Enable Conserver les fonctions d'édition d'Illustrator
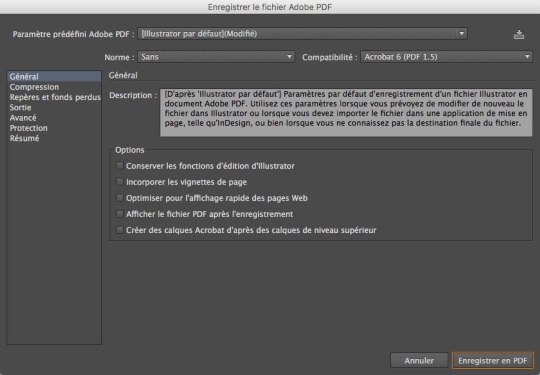Image resolution: width=540 pixels, height=375 pixels. 120,166
